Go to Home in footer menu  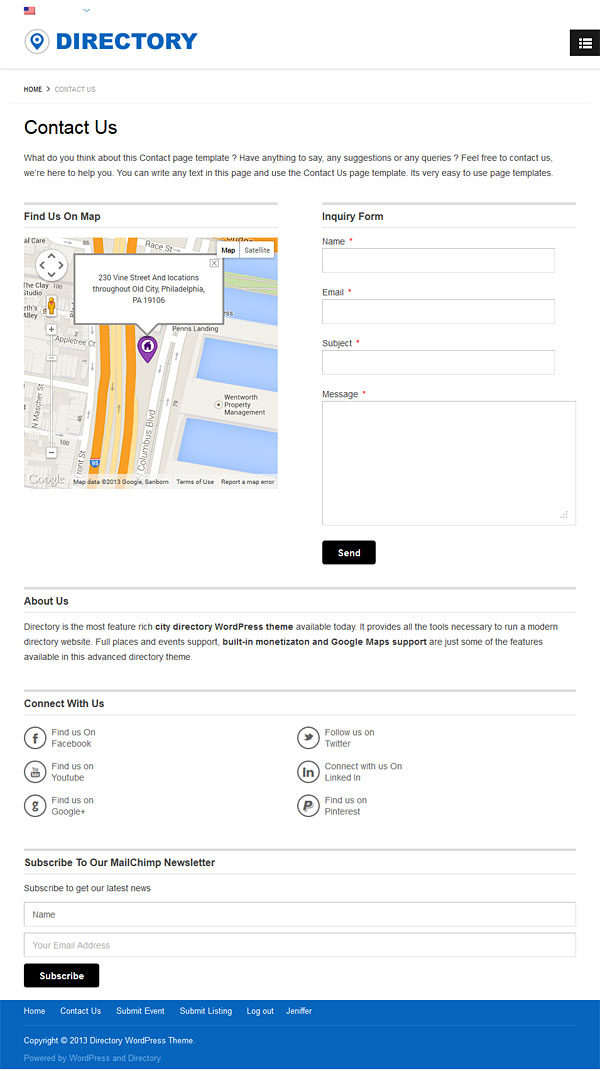coord(34,1011)
